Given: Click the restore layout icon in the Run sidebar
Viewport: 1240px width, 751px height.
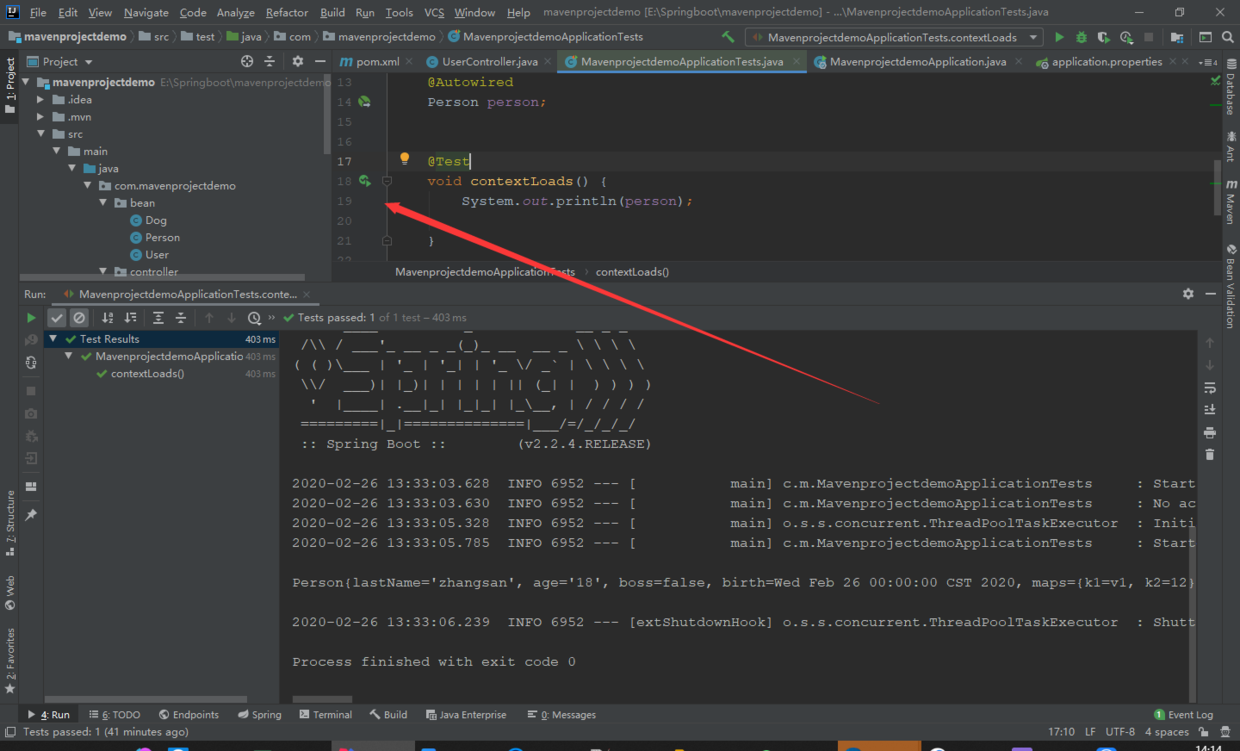Looking at the screenshot, I should (31, 487).
